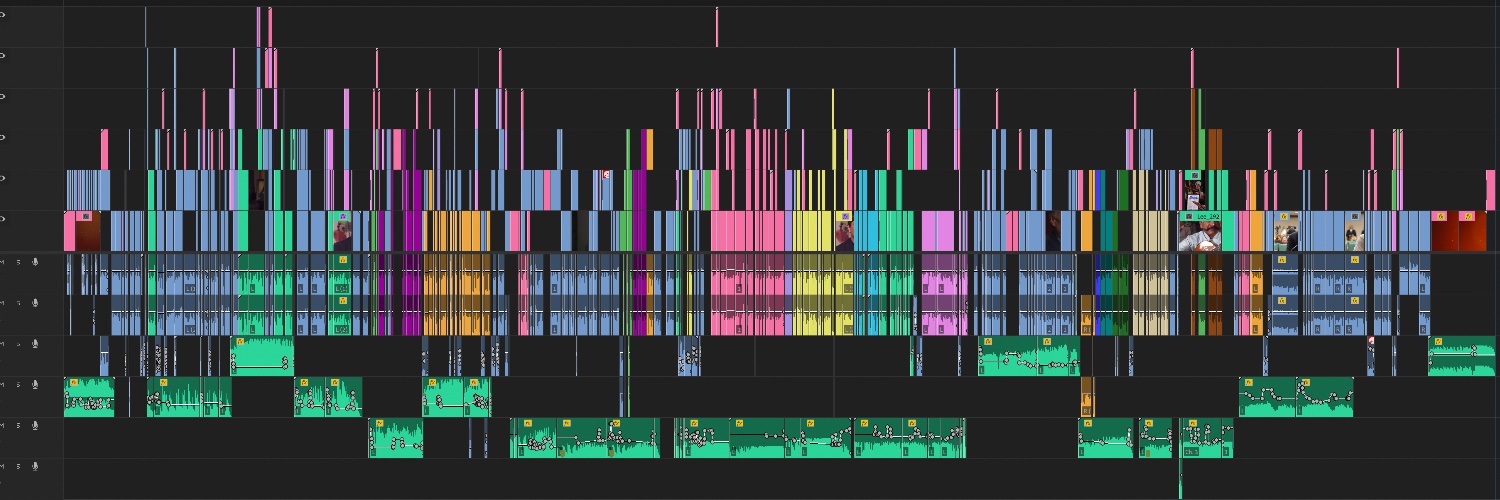Select the first green music clip in the fourth audio track
1500x500 pixels.
coord(89,397)
